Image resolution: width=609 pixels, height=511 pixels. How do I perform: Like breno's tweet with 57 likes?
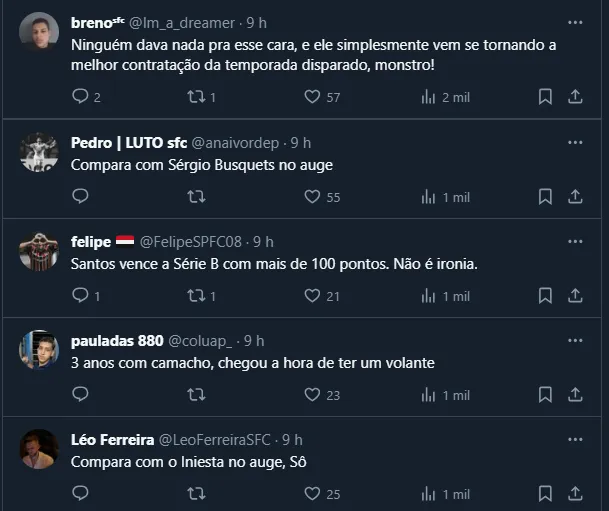[312, 97]
